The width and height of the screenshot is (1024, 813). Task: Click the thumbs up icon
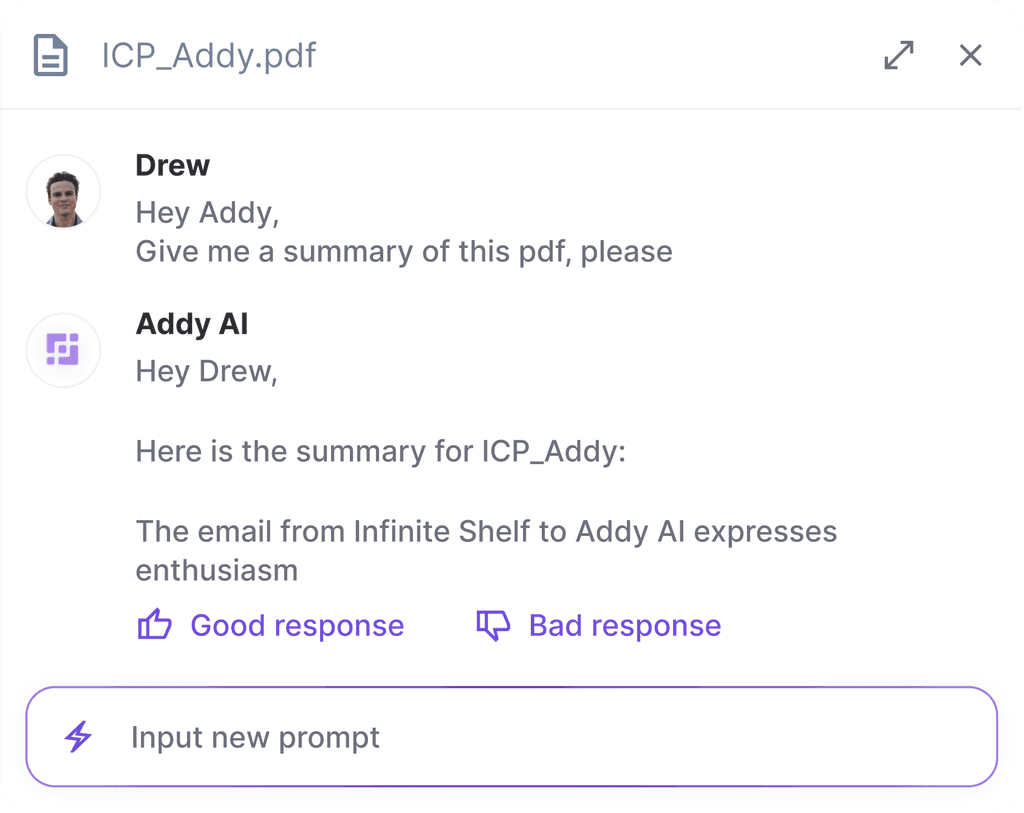coord(155,624)
